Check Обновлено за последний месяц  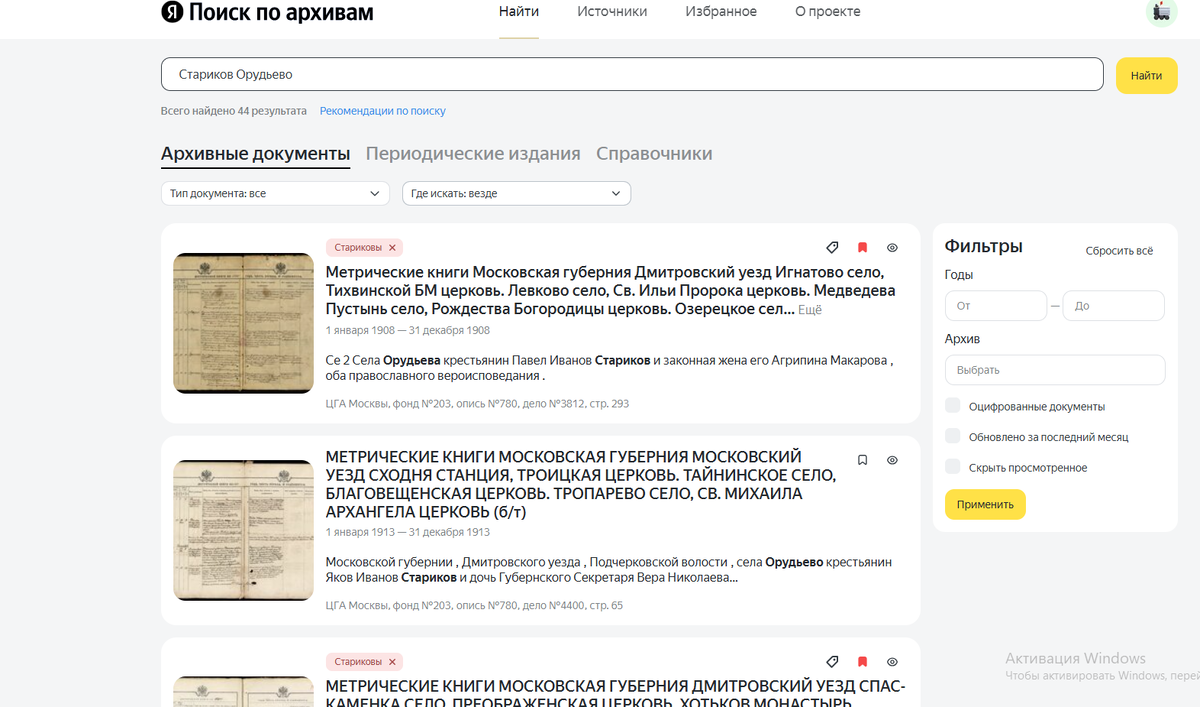coord(952,436)
